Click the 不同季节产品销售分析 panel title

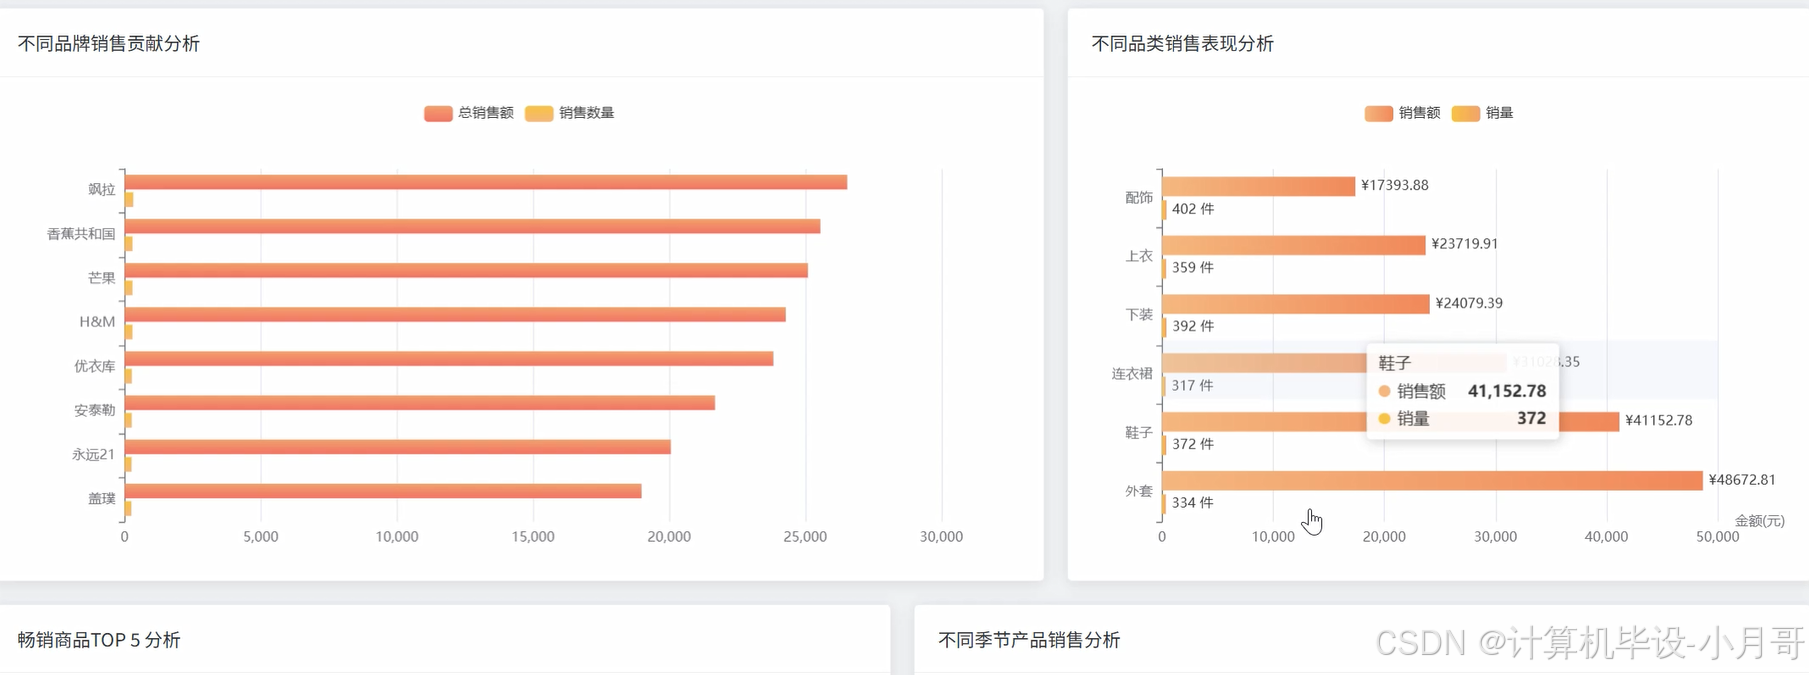click(1029, 640)
